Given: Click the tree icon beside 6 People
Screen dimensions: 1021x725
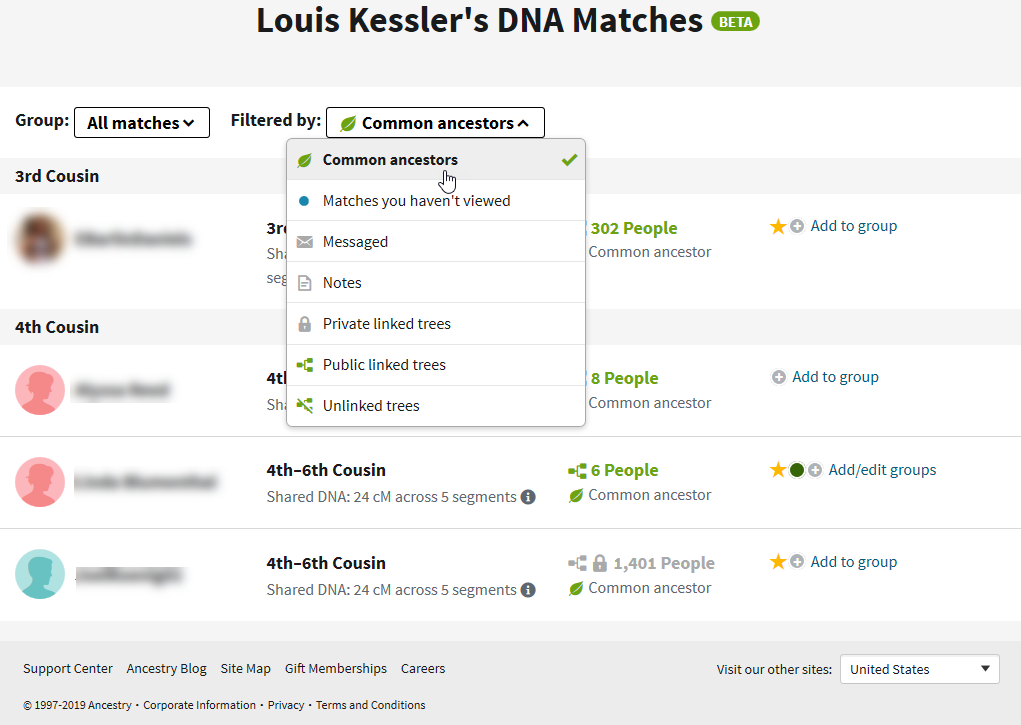Looking at the screenshot, I should click(x=577, y=470).
